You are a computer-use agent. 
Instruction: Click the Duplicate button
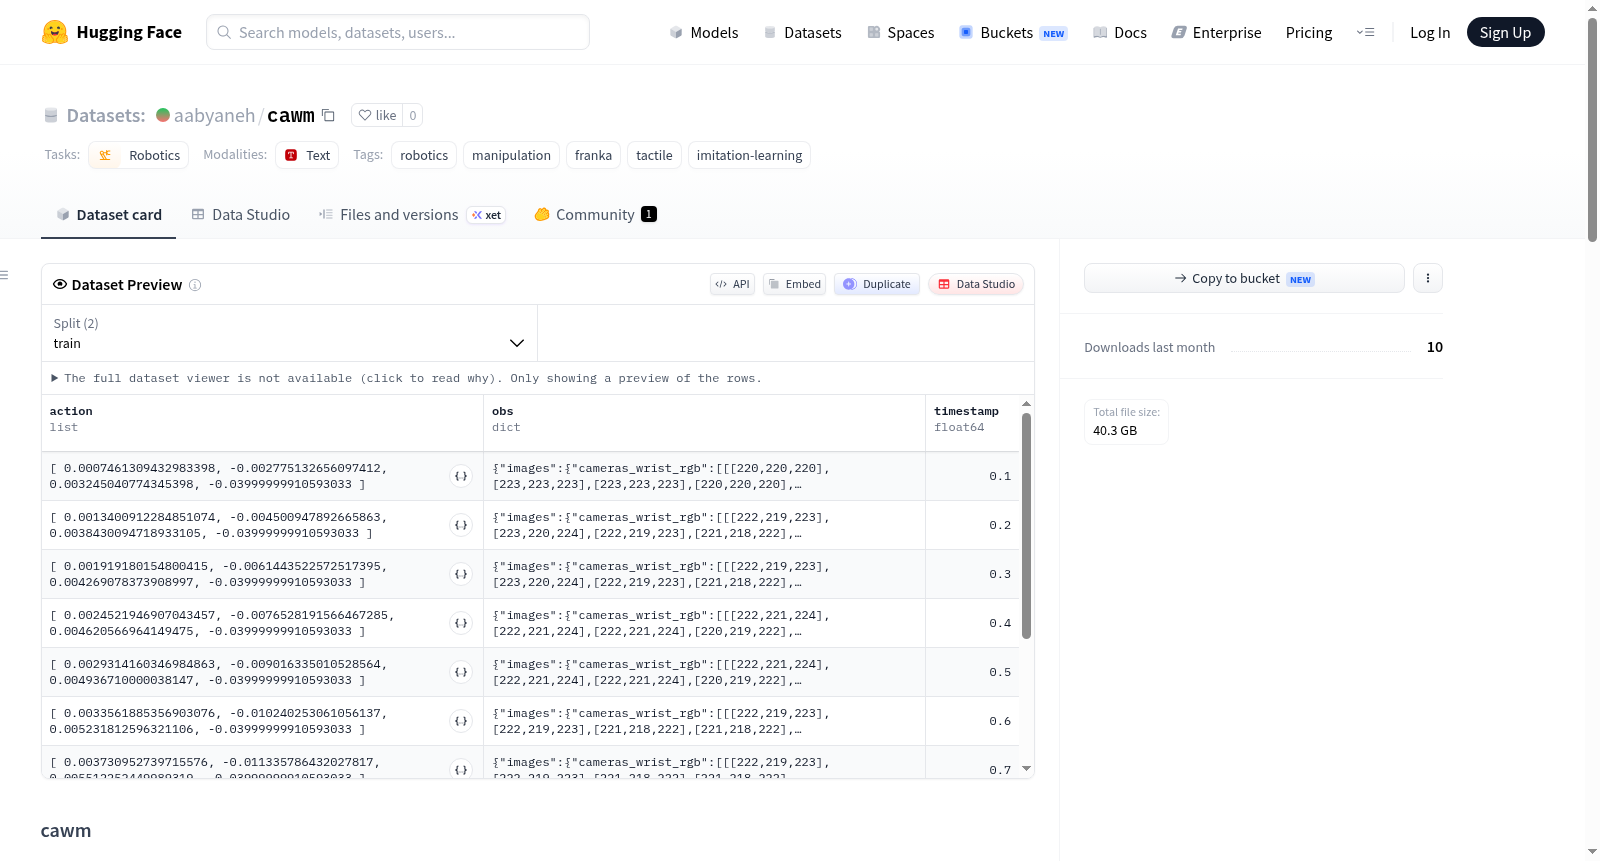tap(877, 284)
